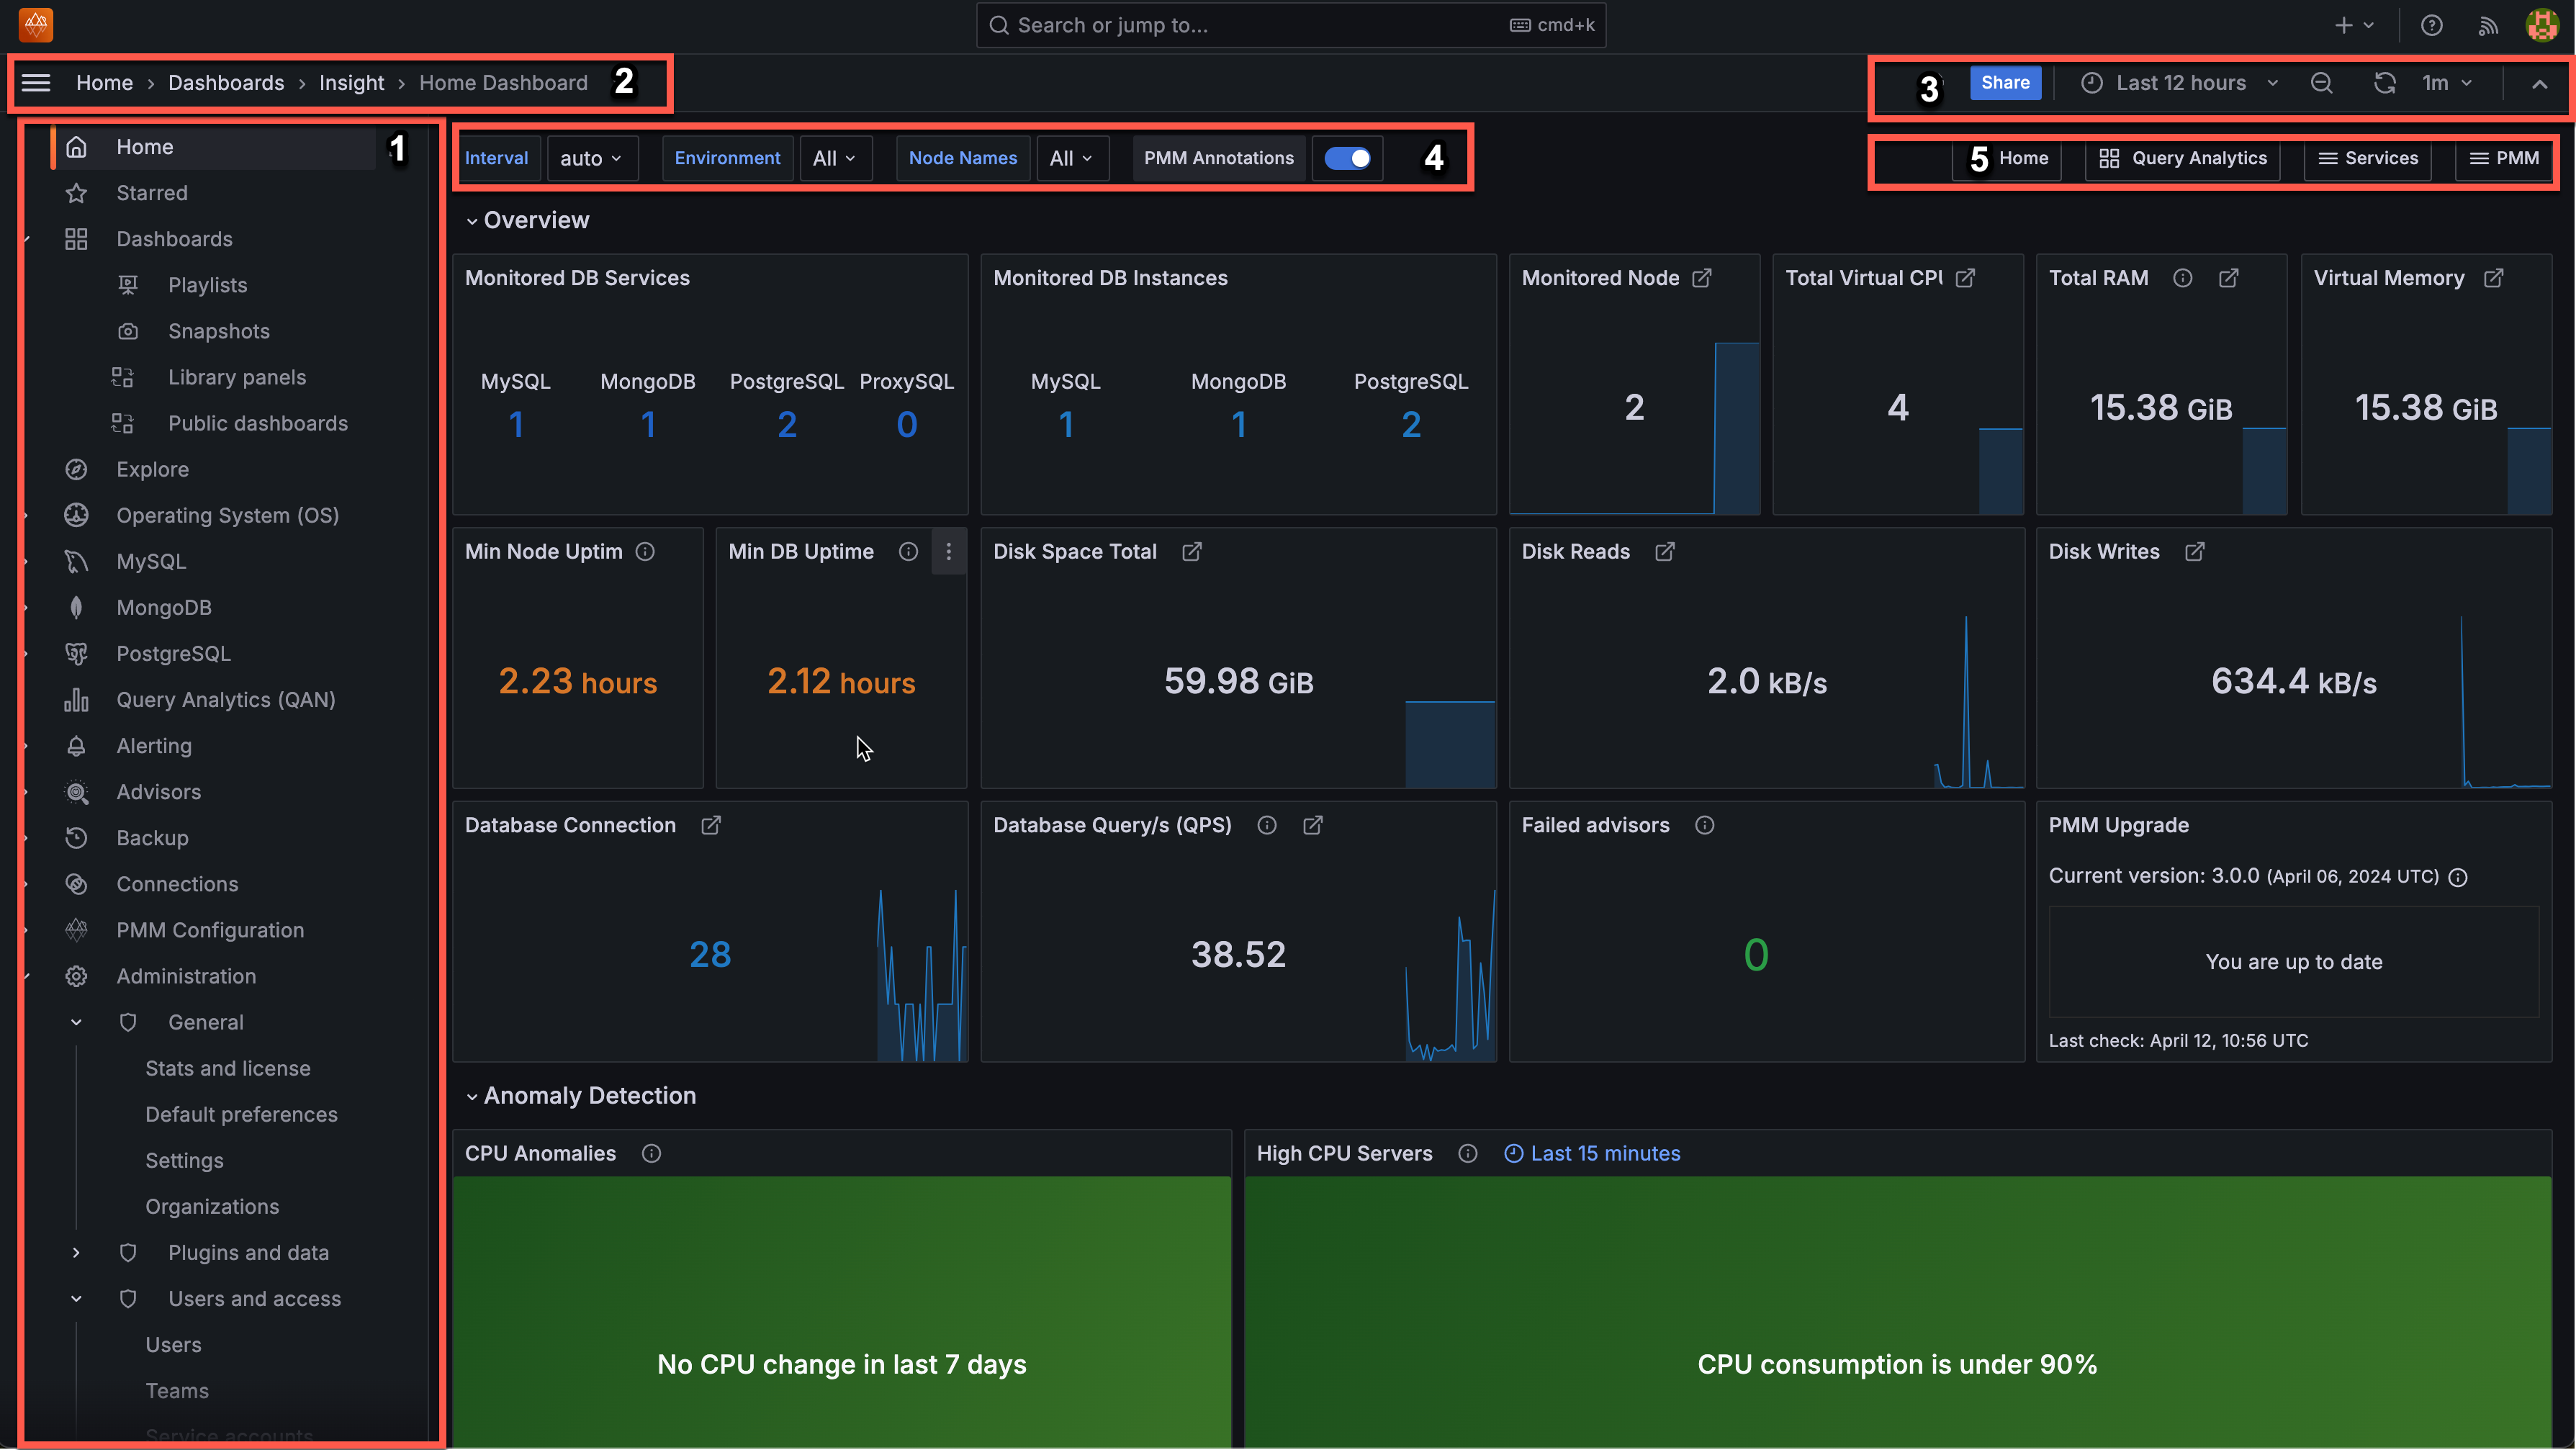Refresh the dashboard with refresh icon
This screenshot has width=2576, height=1450.
pyautogui.click(x=2384, y=83)
